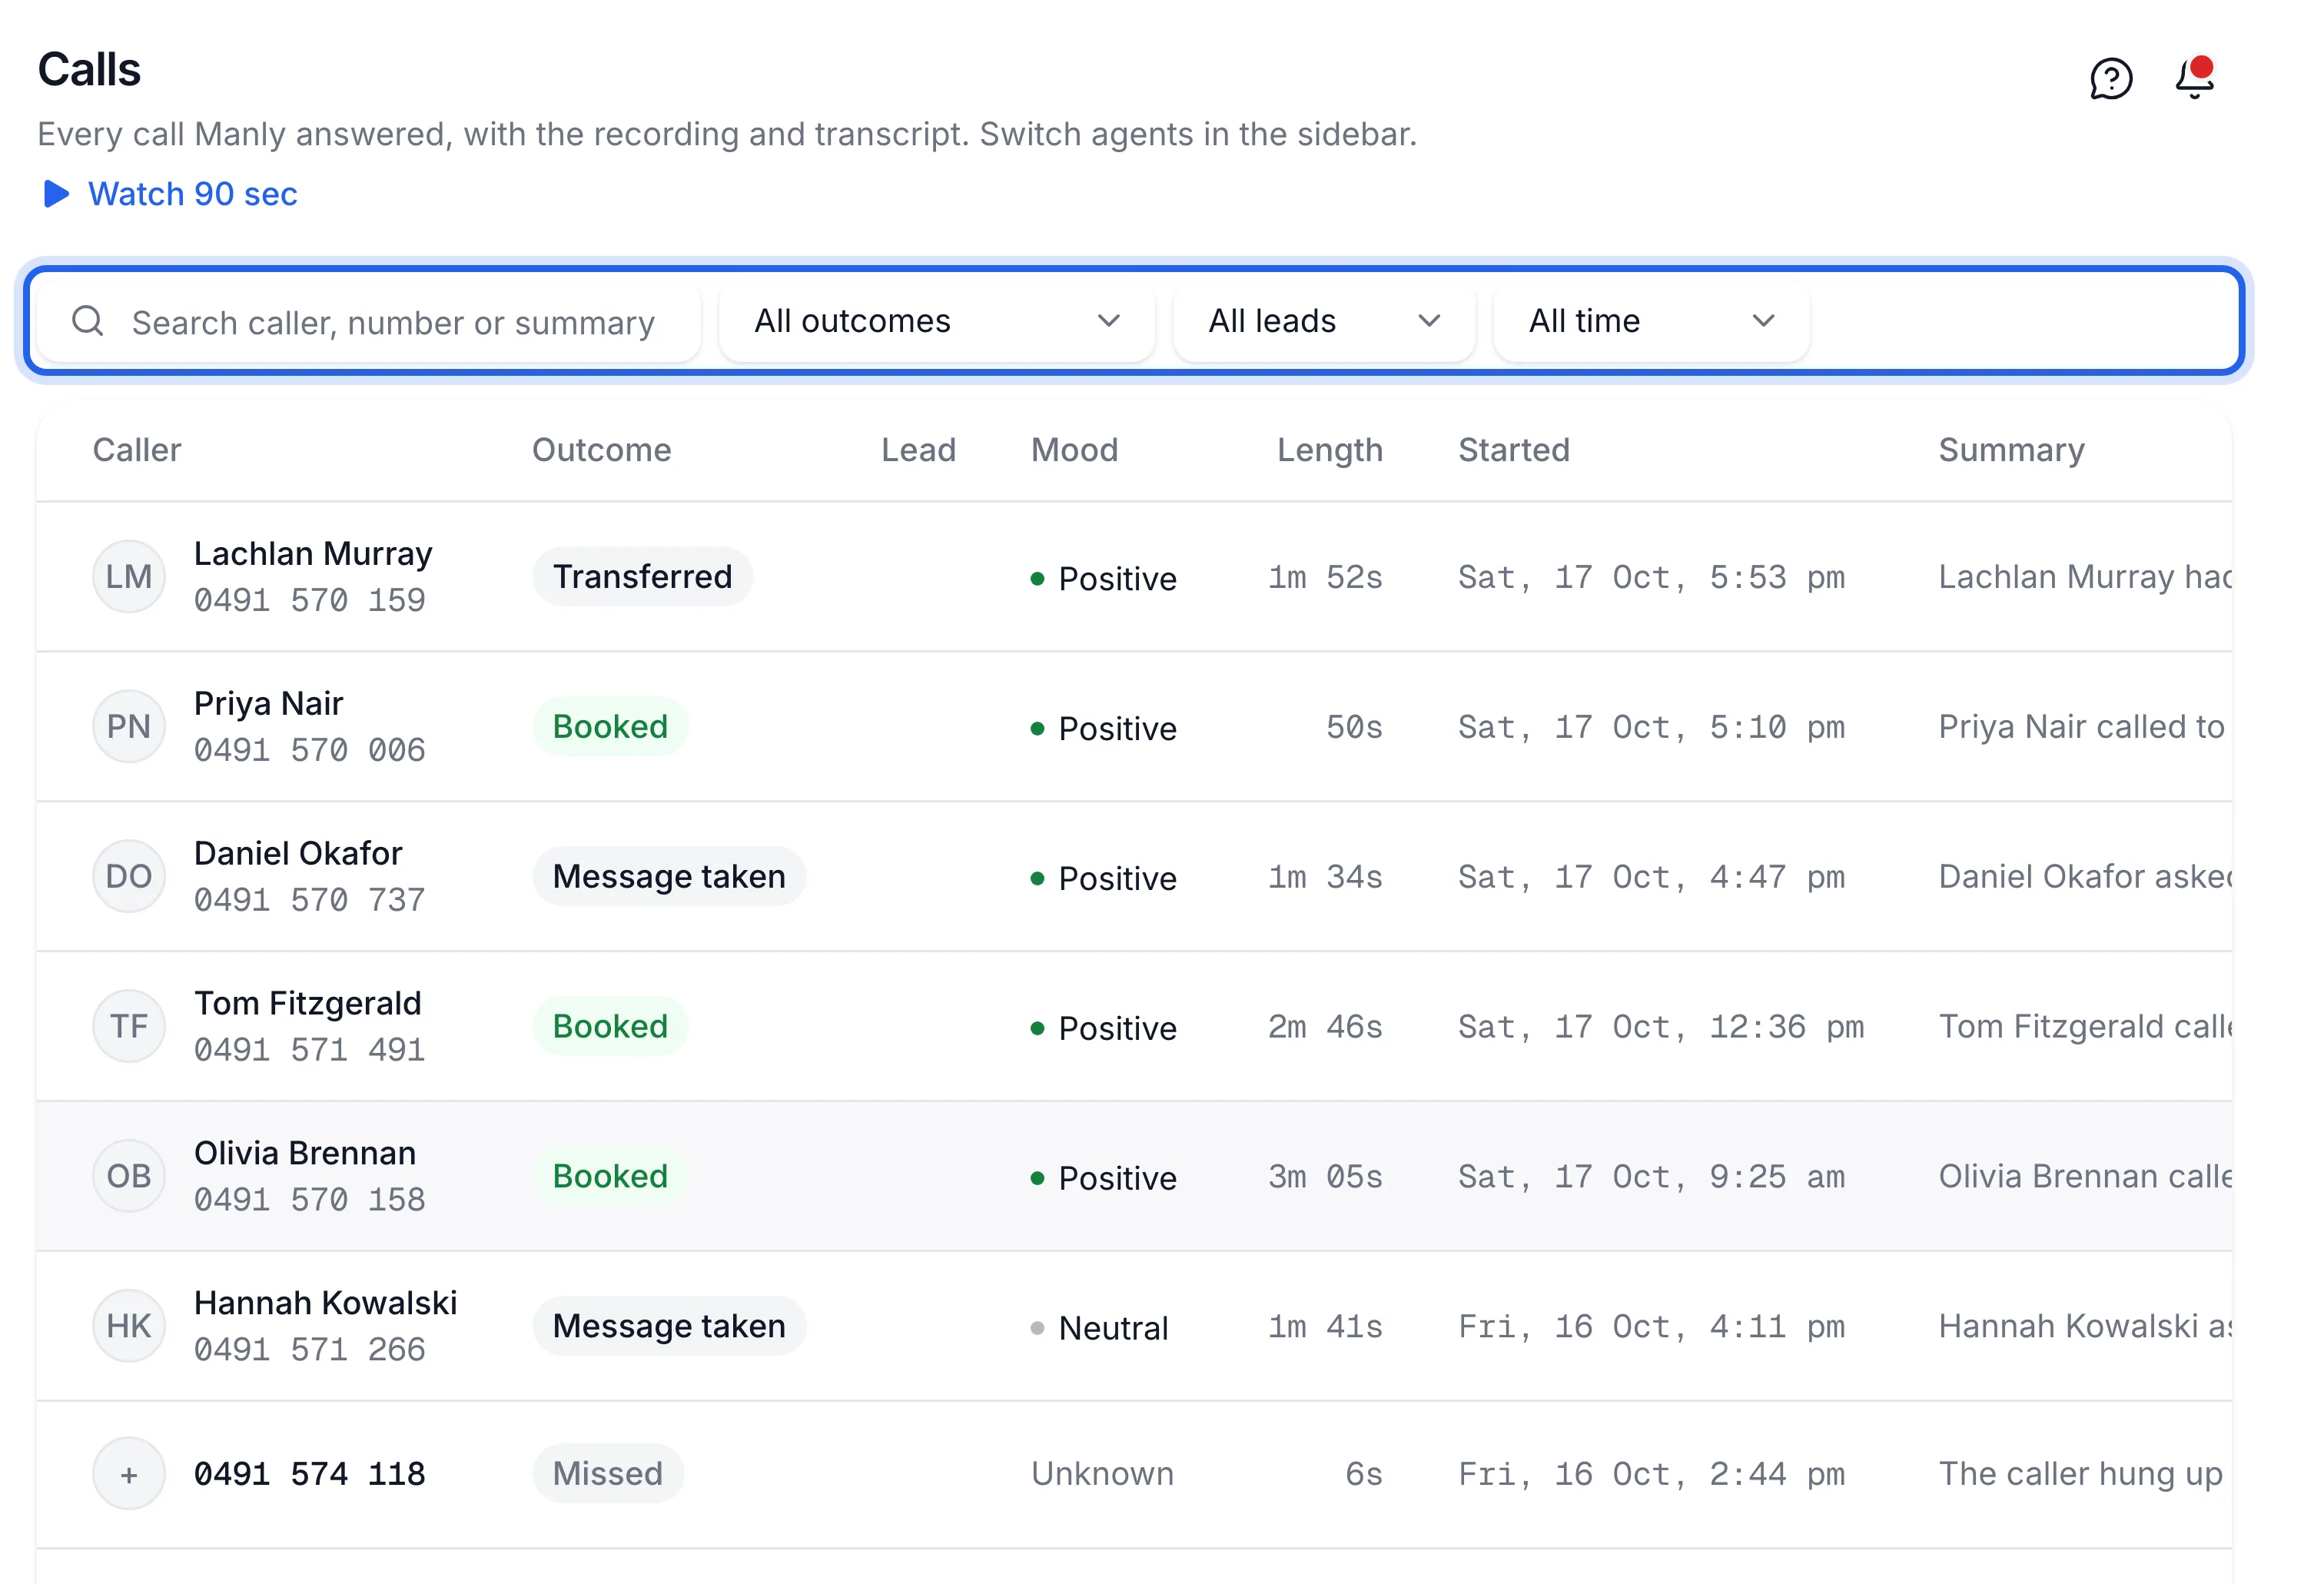Screen dimensions: 2324x1584
Task: Open the help question mark icon
Action: pyautogui.click(x=2111, y=78)
